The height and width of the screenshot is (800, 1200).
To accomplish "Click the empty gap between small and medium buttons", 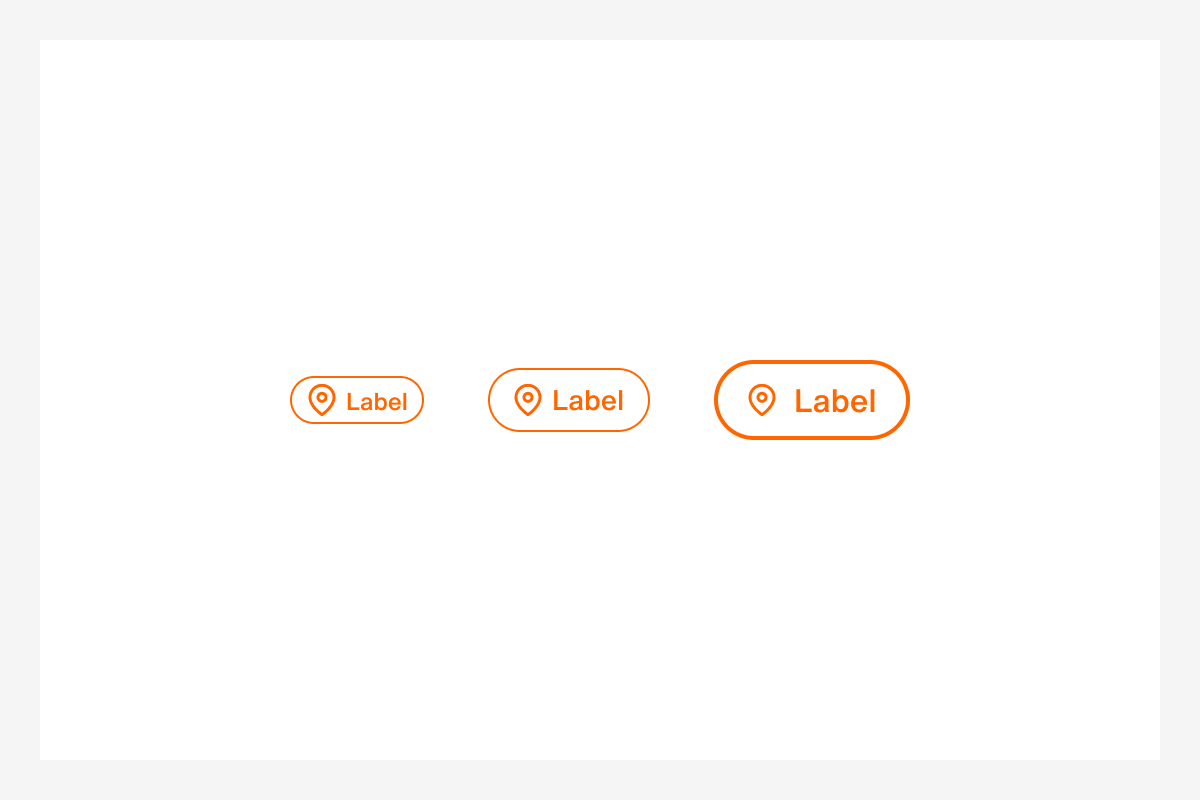I will (x=456, y=400).
